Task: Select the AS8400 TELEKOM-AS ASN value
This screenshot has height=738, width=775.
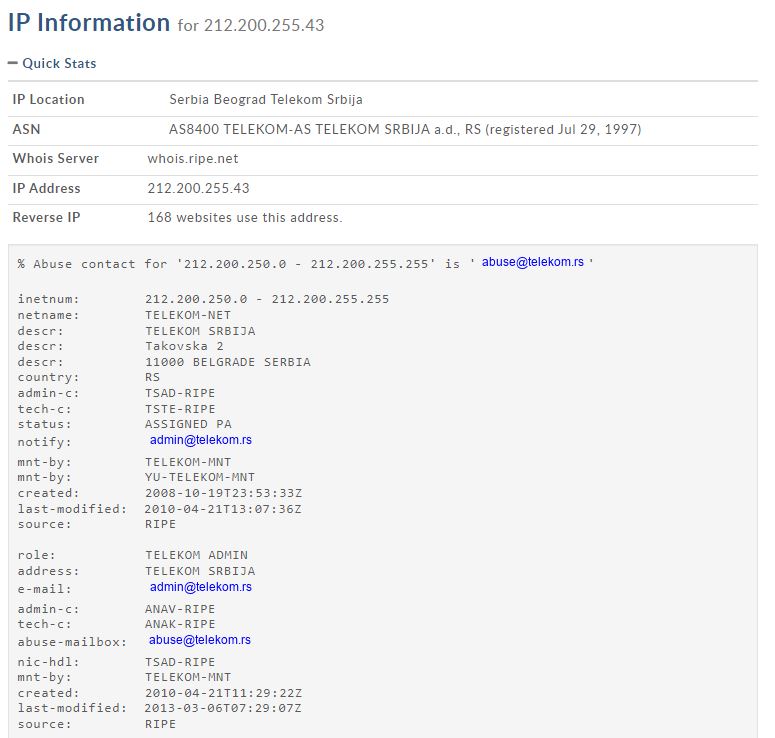Action: [405, 130]
